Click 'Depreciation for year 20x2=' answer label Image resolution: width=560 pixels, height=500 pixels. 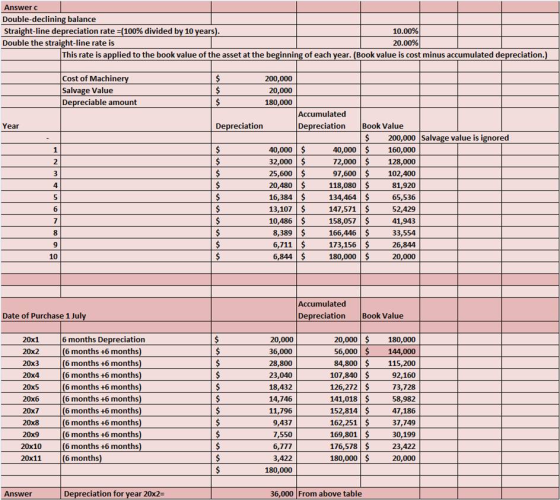point(114,494)
